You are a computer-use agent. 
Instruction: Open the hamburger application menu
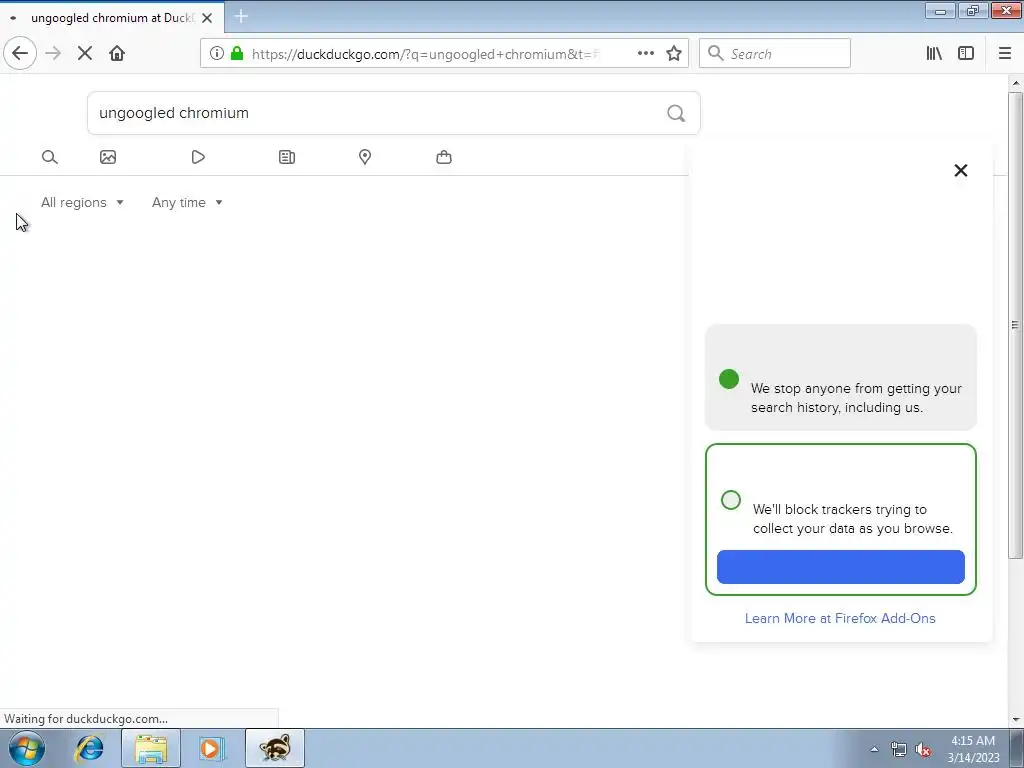tap(1005, 54)
